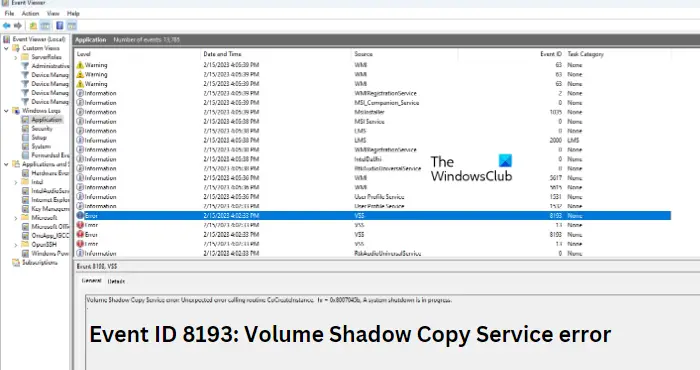Open the OneApp_IGCC log
This screenshot has width=700, height=370.
50,236
